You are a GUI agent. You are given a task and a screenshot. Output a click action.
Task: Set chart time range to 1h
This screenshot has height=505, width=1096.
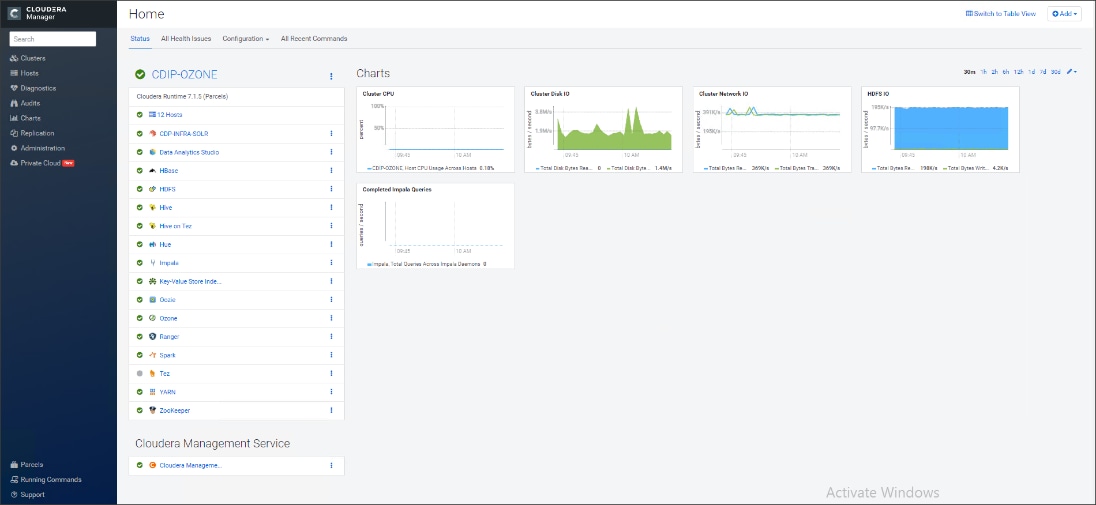[x=984, y=72]
